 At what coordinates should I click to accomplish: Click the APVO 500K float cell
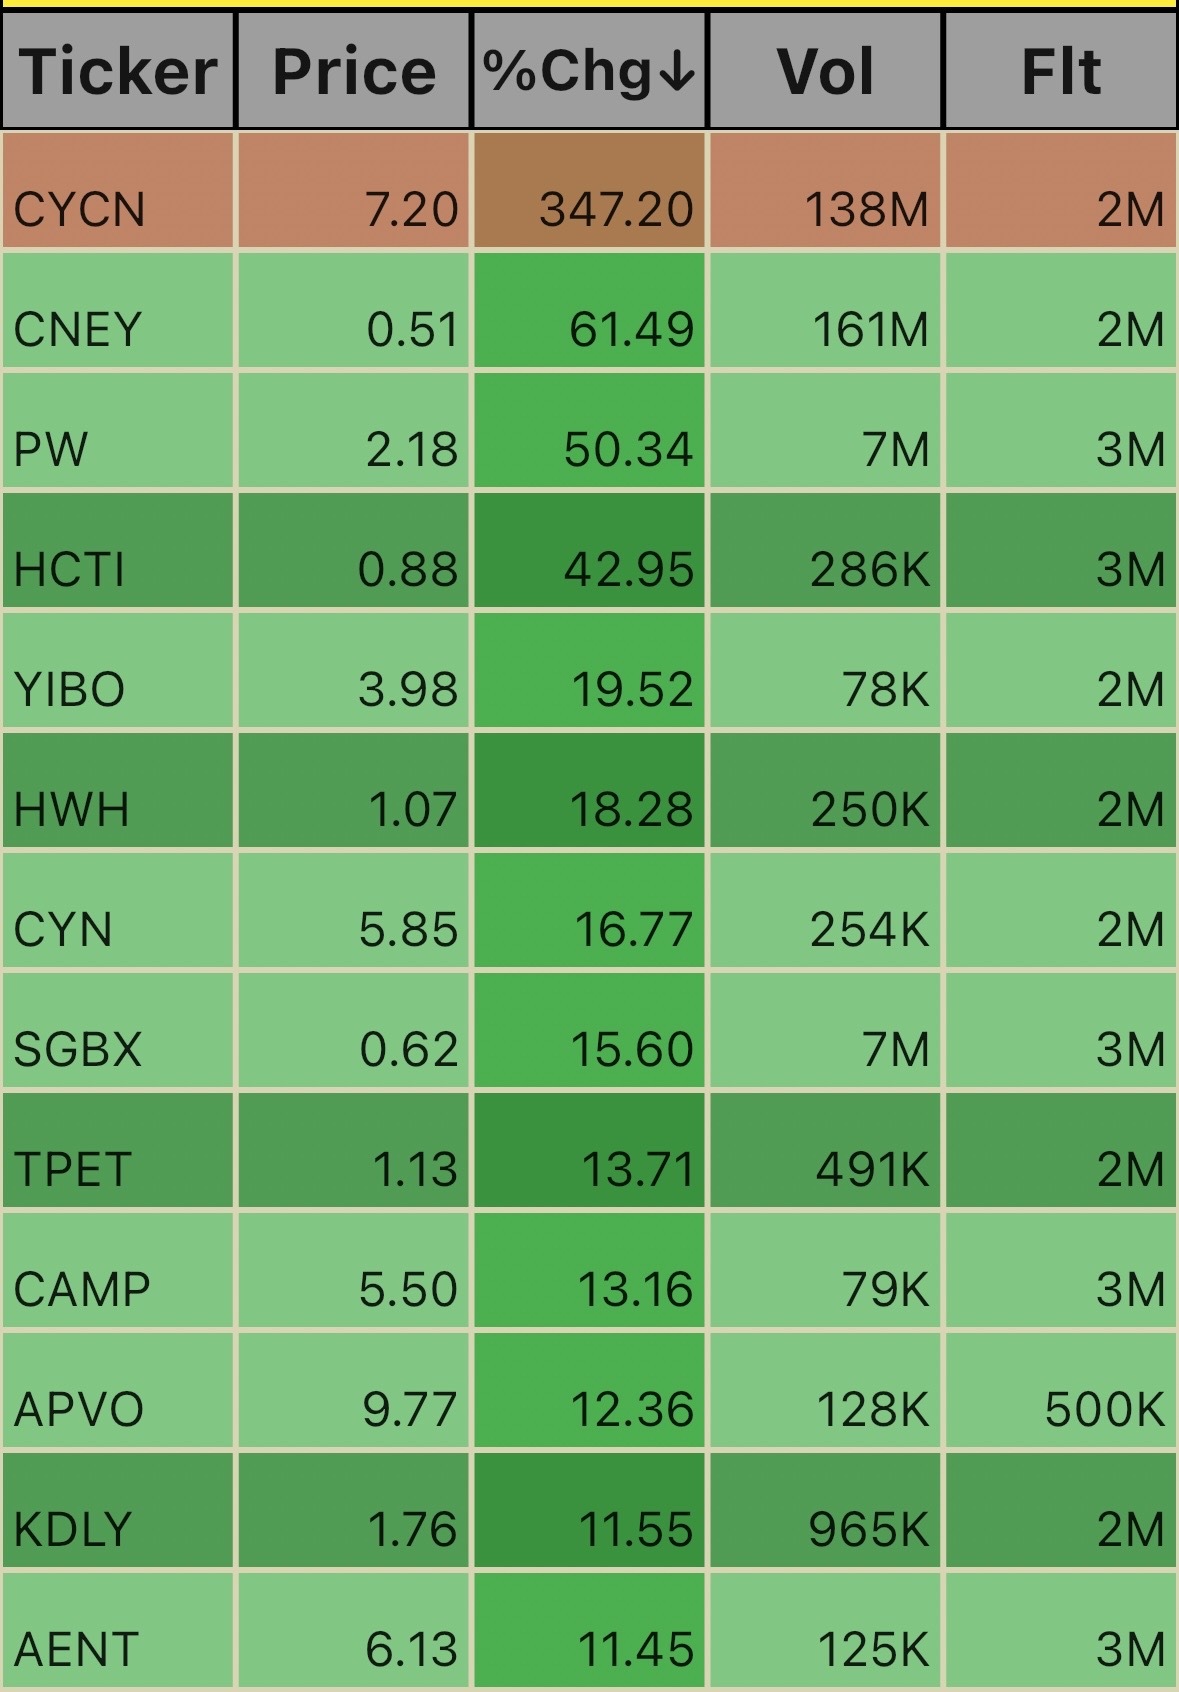click(x=1060, y=1390)
